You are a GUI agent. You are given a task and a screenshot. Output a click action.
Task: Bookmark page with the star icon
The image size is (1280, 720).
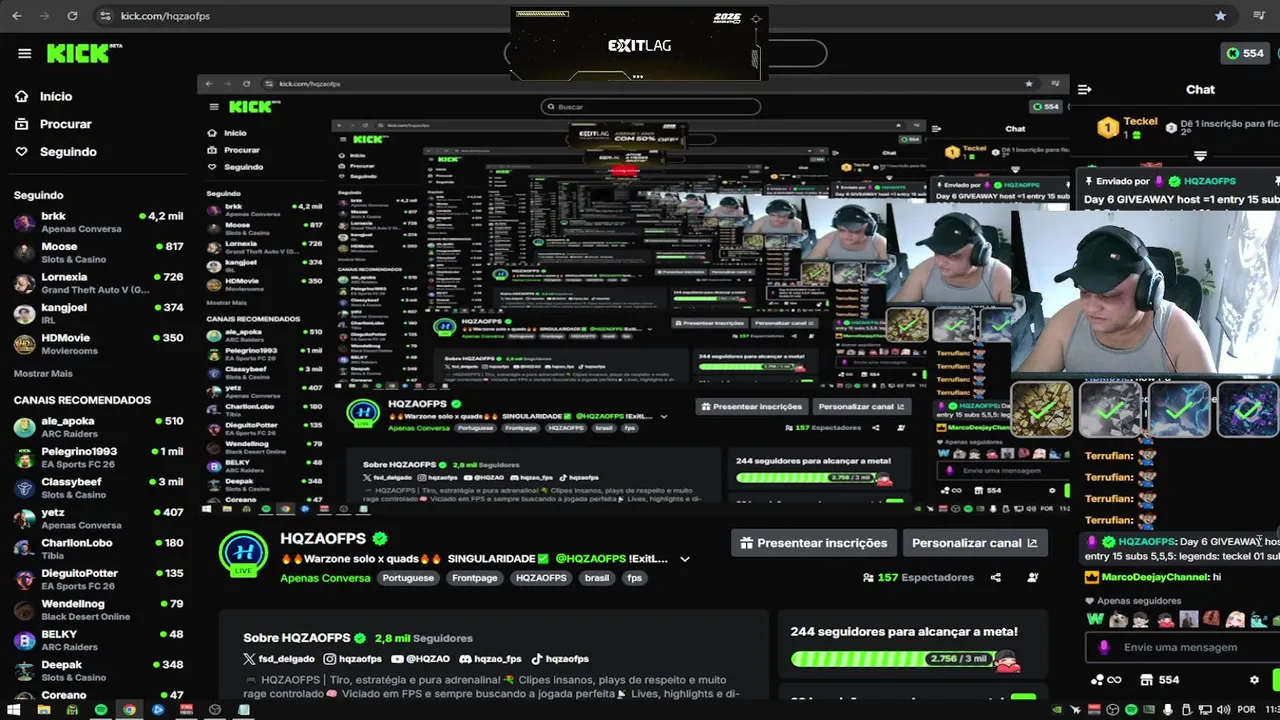coord(1220,16)
